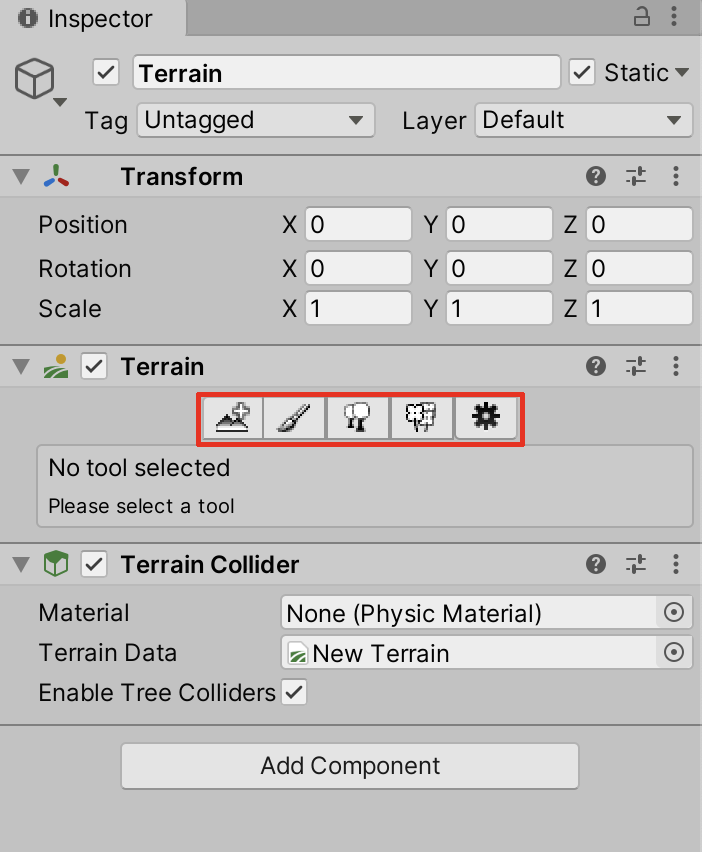The image size is (702, 852).
Task: Uncheck Enable Tree Colliders
Action: [294, 692]
